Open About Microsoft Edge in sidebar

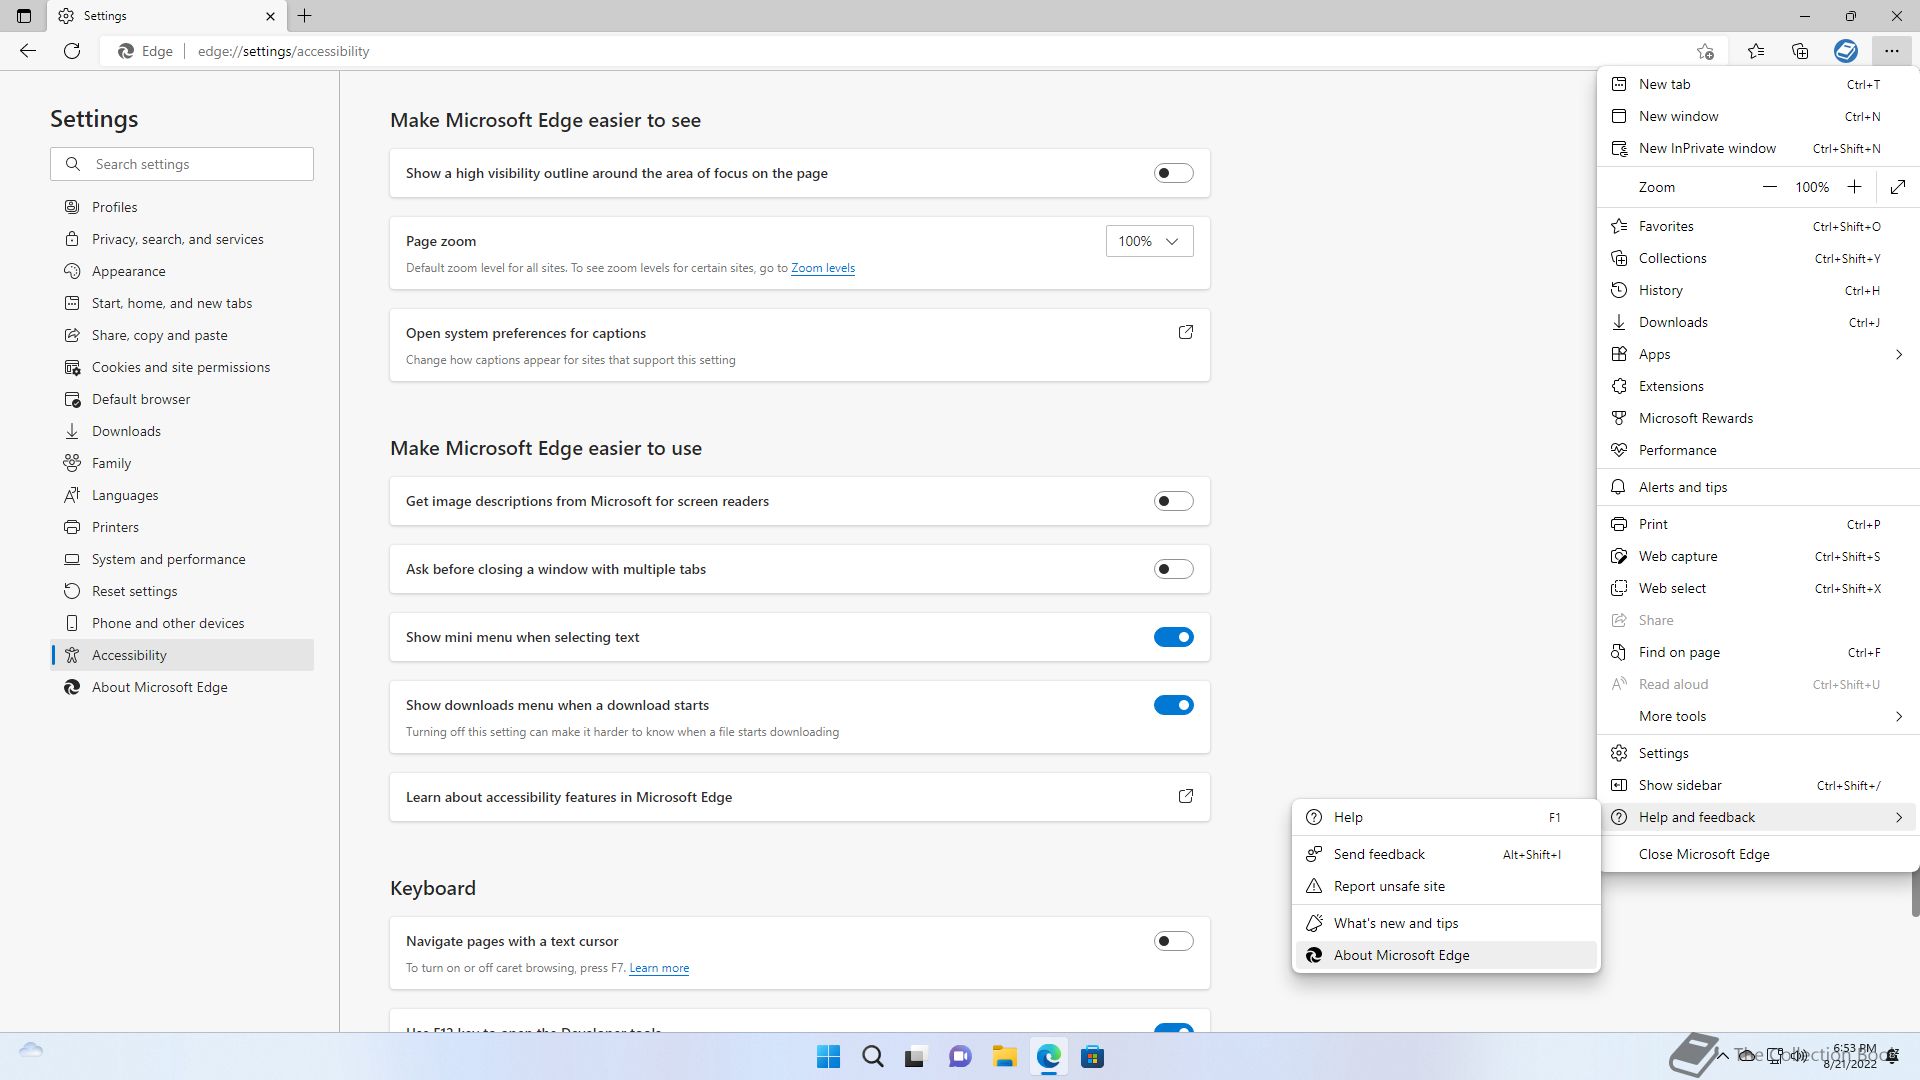click(182, 687)
